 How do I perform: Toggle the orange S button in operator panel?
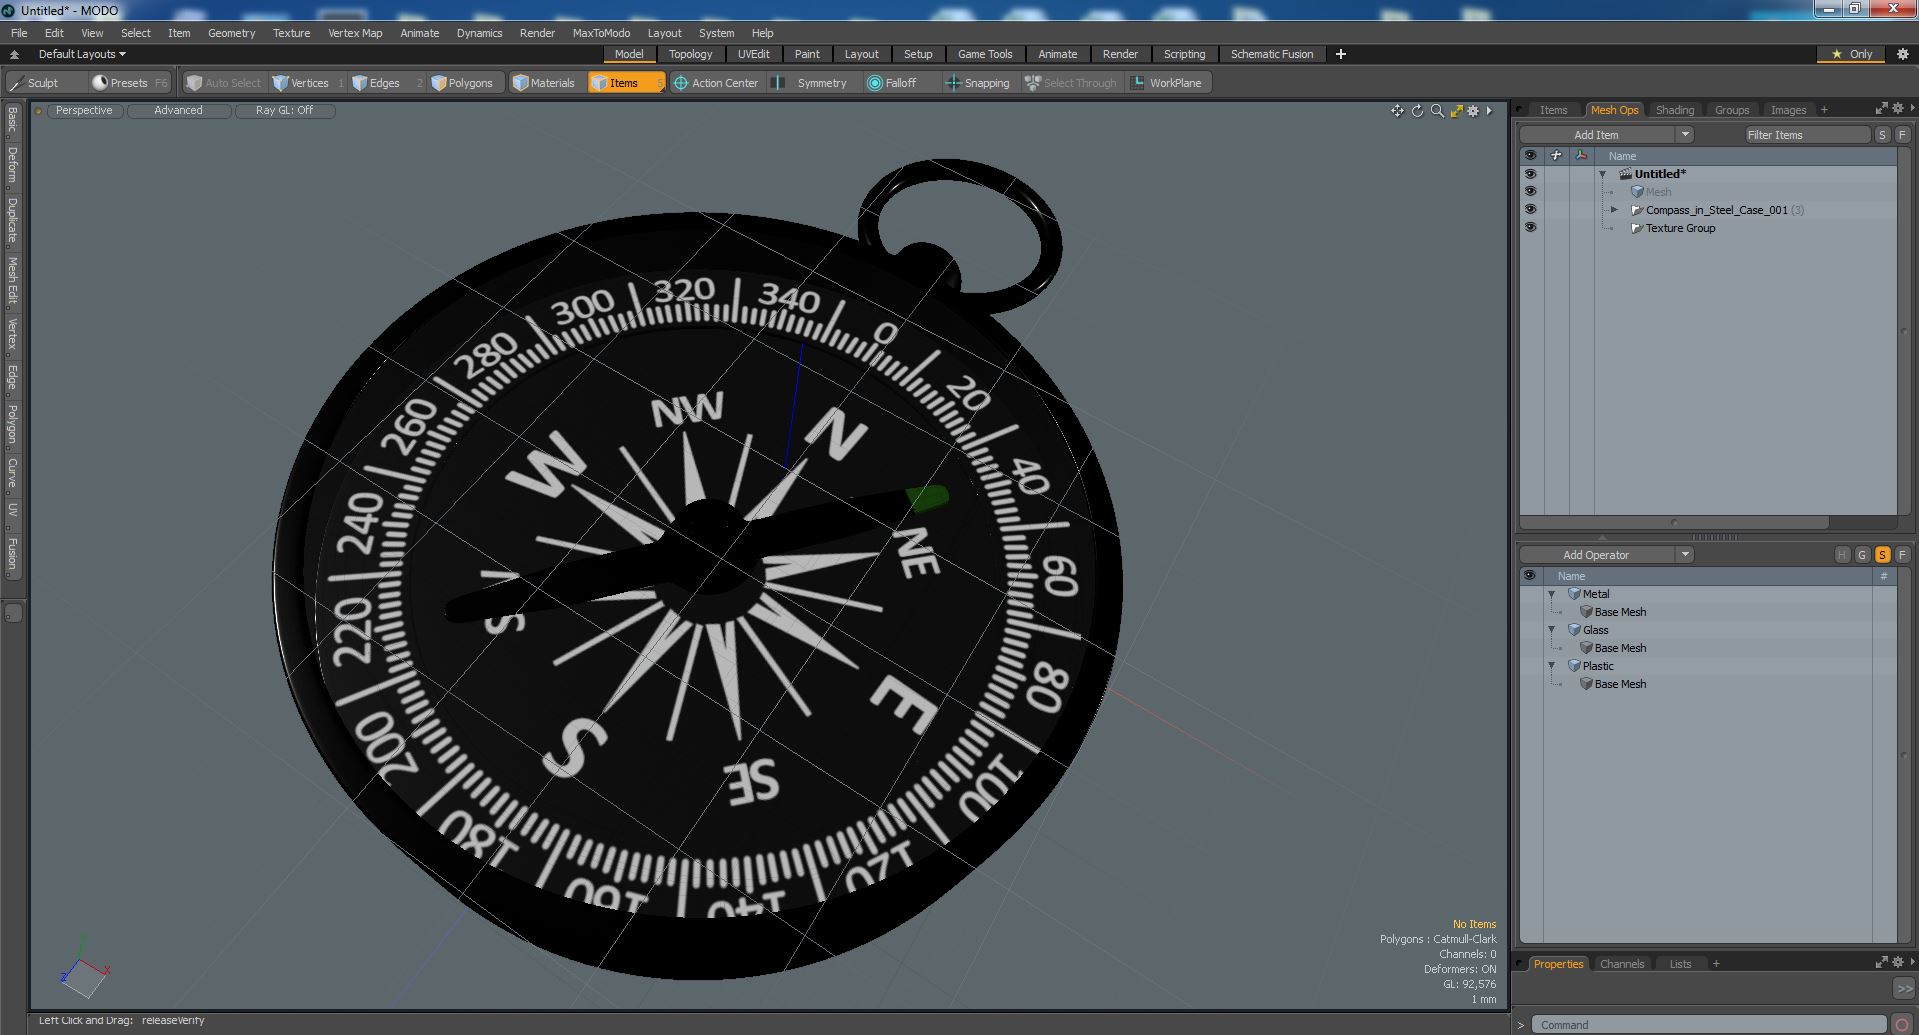[x=1882, y=555]
